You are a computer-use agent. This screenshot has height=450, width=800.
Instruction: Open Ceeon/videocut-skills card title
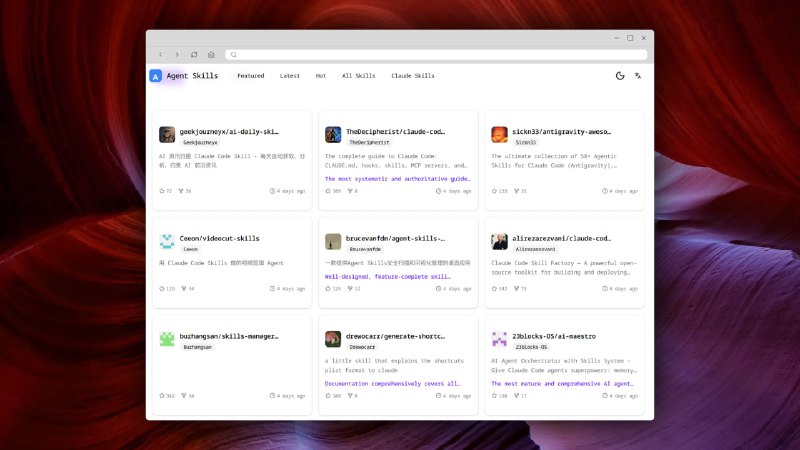[219, 238]
